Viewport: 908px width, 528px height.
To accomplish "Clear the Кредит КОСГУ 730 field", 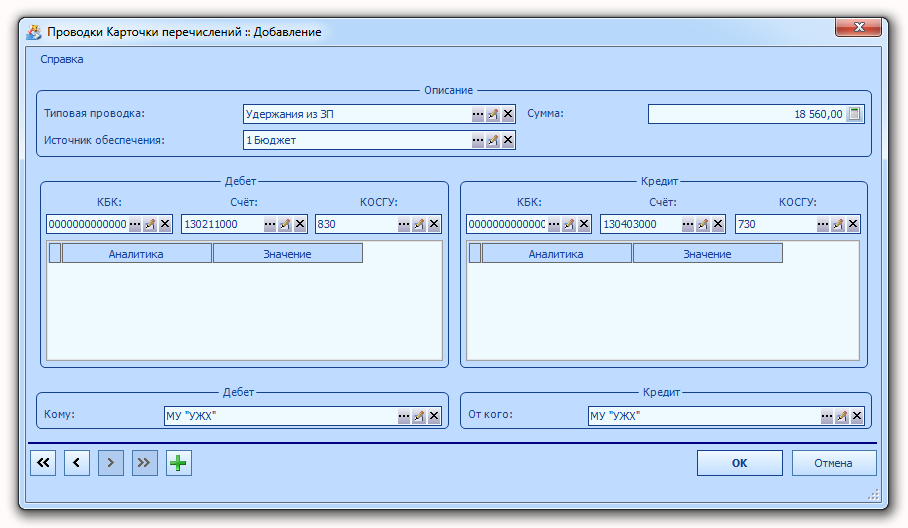I will click(853, 224).
